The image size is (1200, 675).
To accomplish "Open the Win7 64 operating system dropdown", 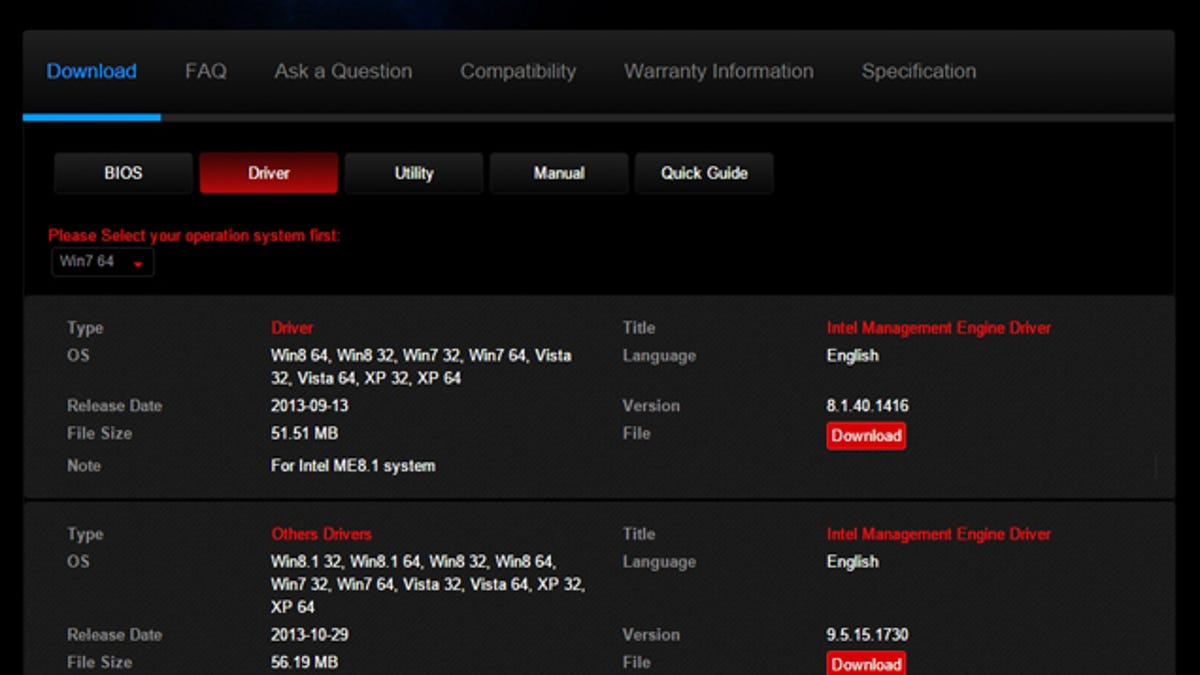I will pyautogui.click(x=103, y=262).
